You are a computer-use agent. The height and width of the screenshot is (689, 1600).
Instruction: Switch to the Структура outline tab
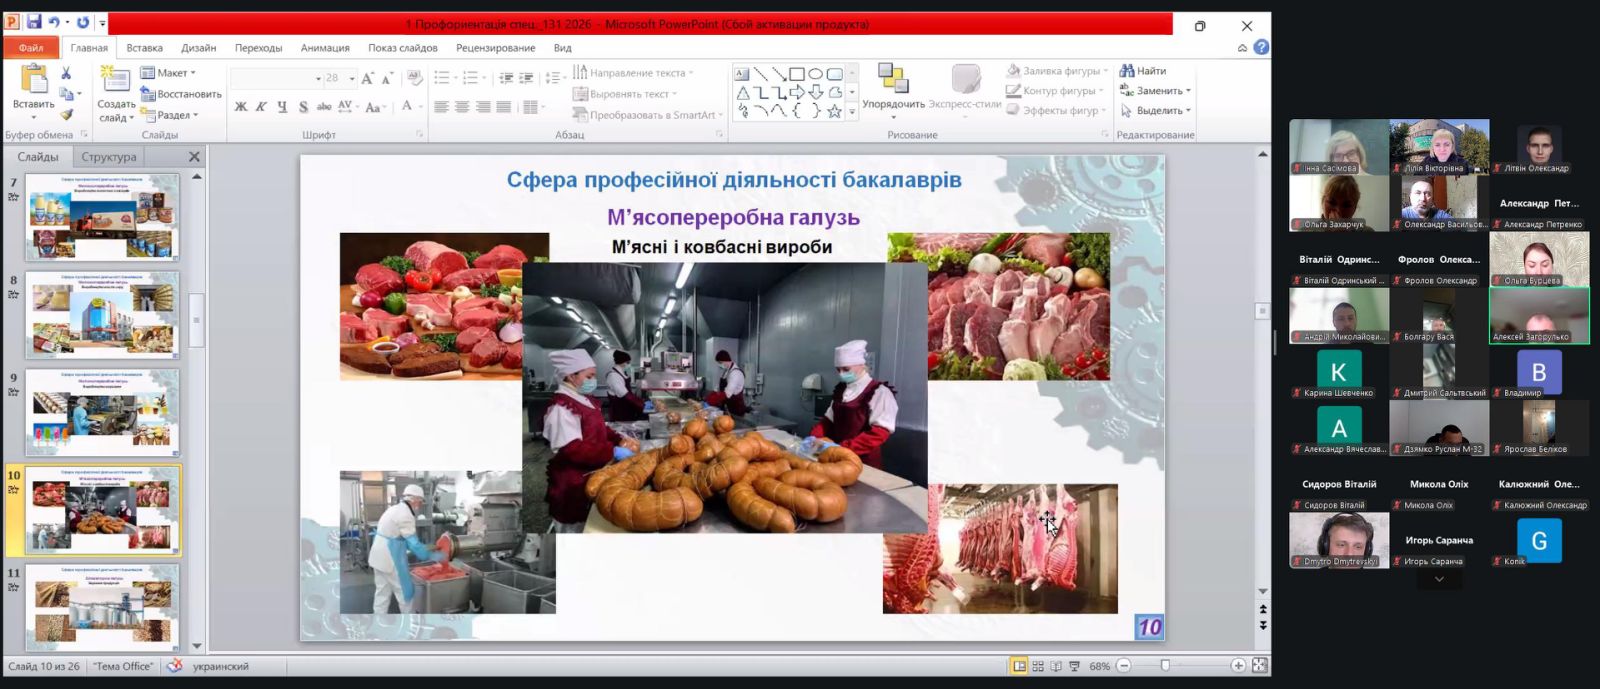click(x=109, y=157)
